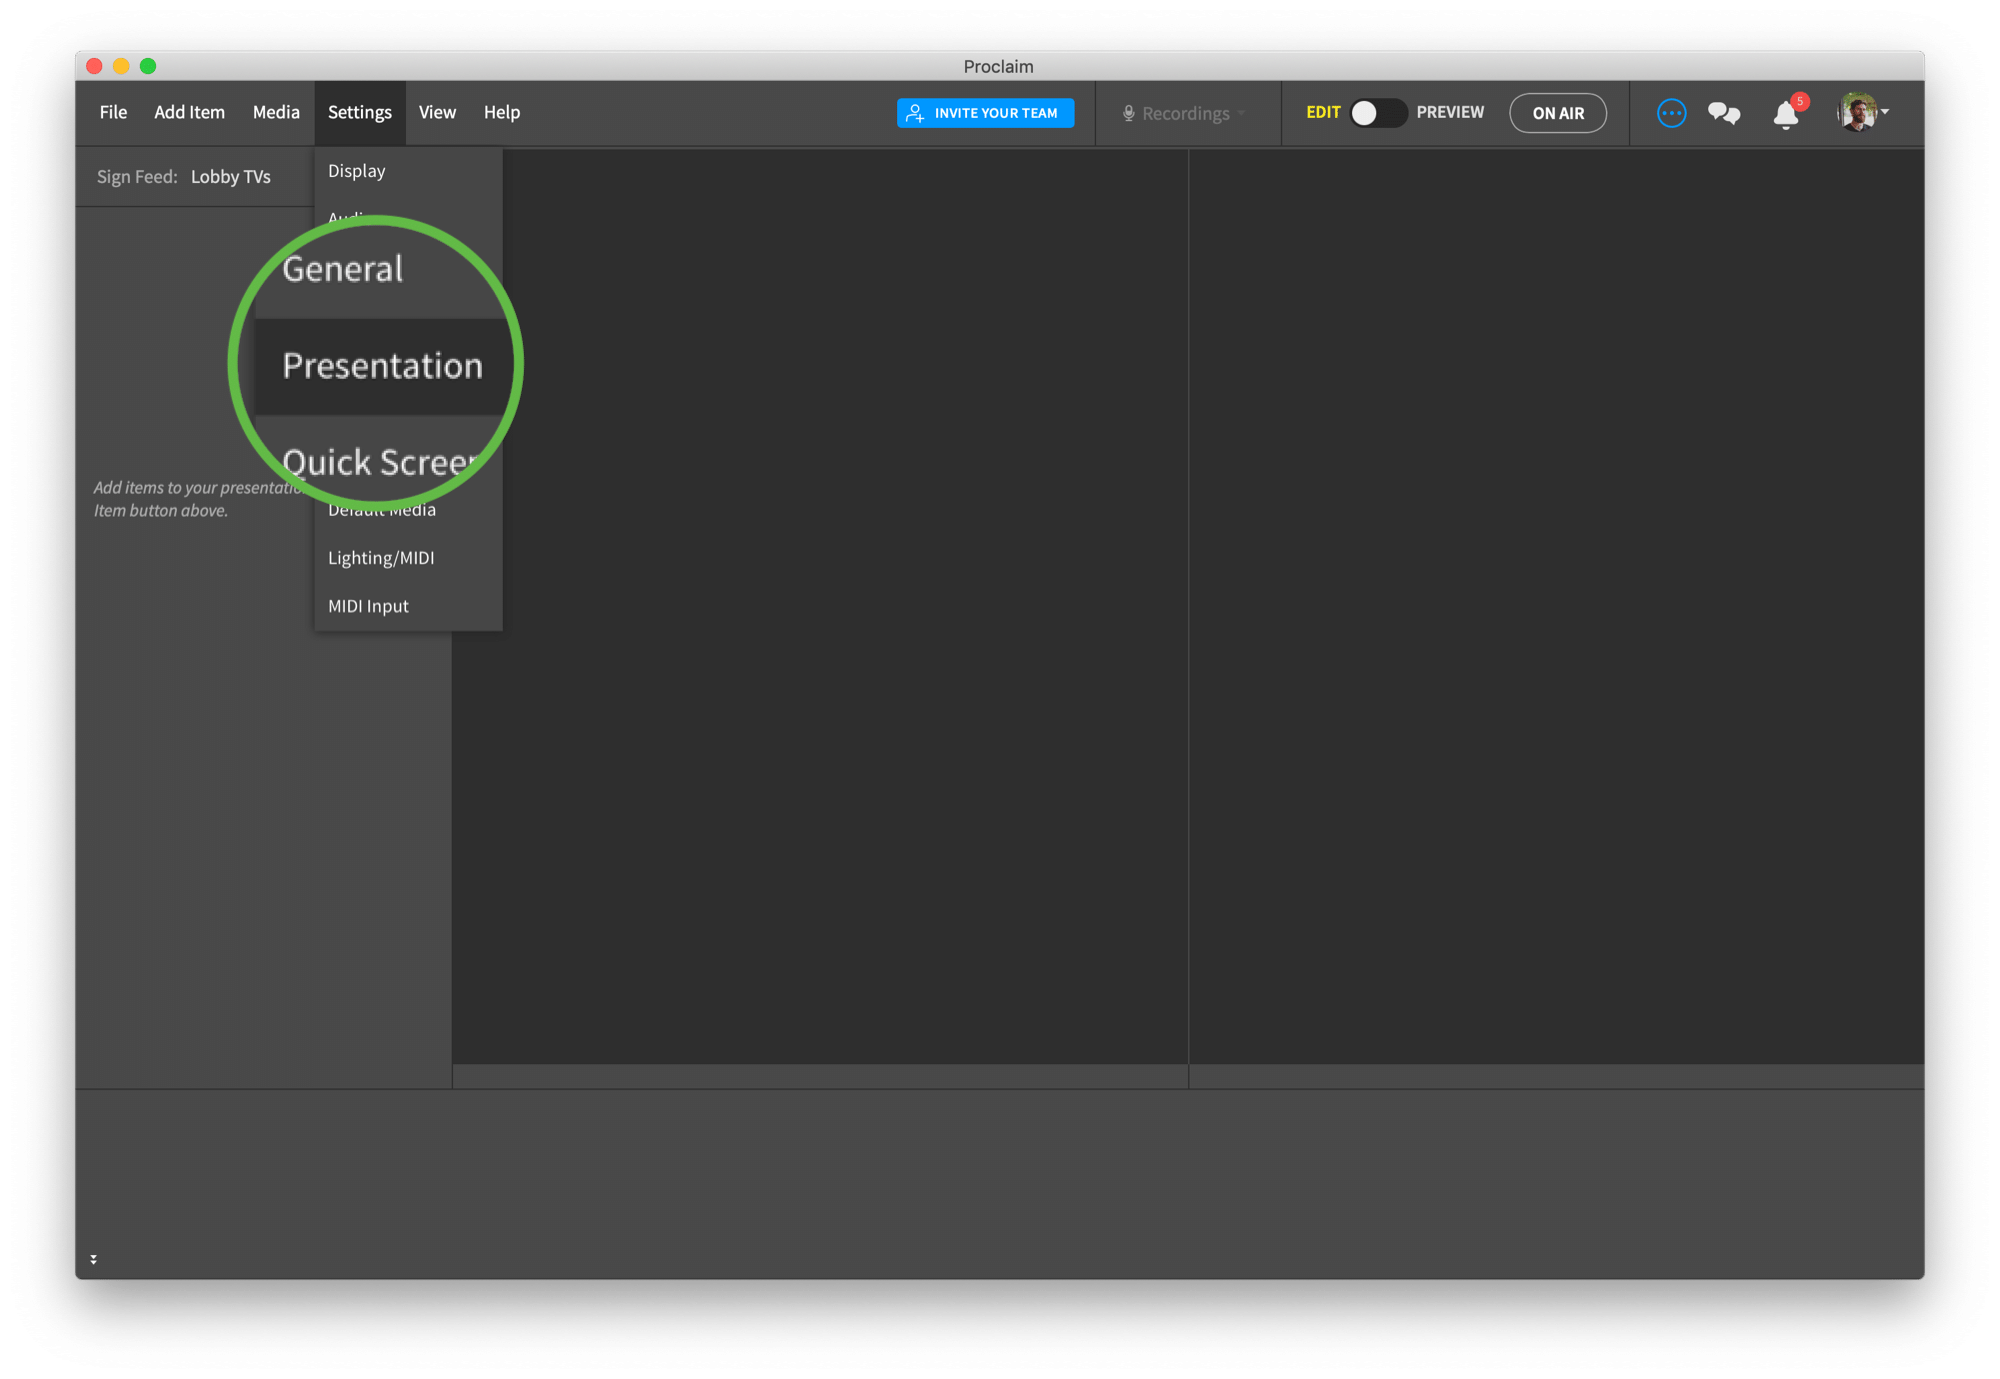Screen dimensions: 2000x1379
Task: Open the notifications bell icon
Action: pyautogui.click(x=1786, y=115)
